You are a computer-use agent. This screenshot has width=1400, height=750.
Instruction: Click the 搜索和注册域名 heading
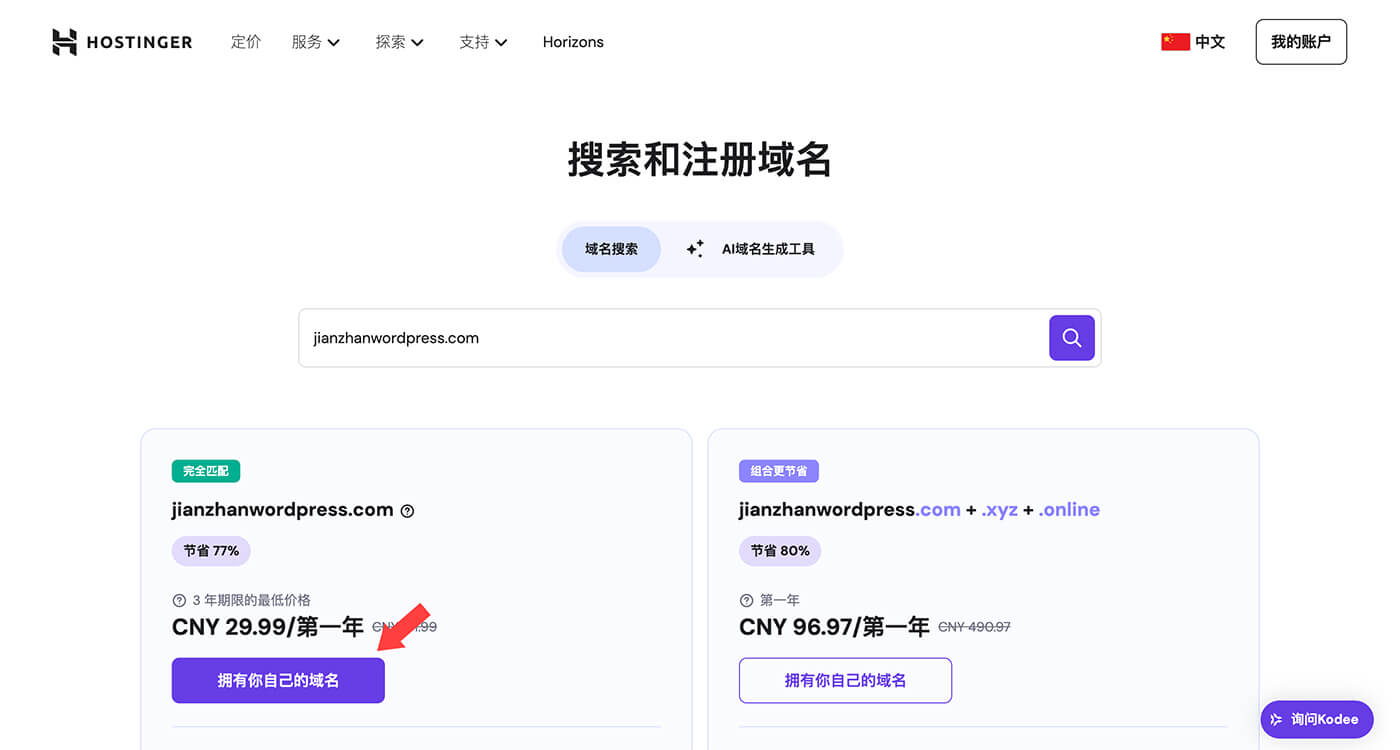point(700,160)
